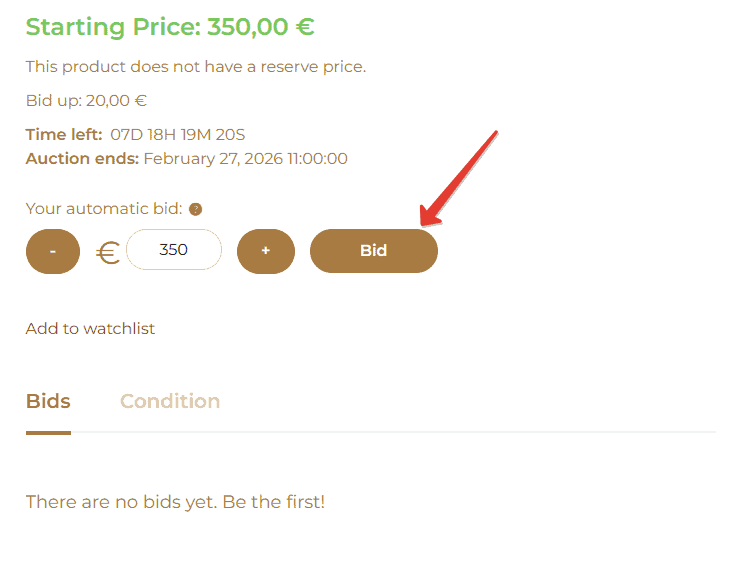Screen dimensions: 738x565
Task: Click the February 27, 2026 end date
Action: point(246,158)
